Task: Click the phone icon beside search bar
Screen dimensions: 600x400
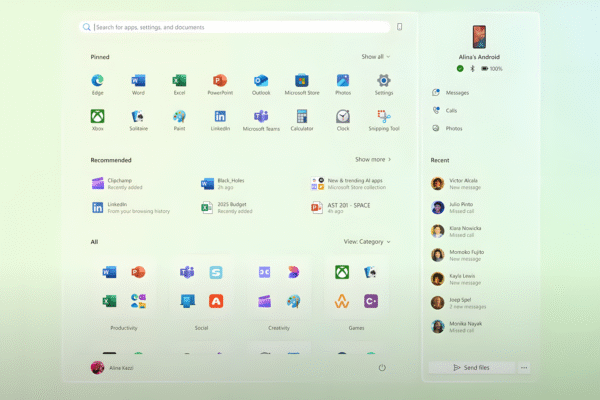Action: click(x=399, y=27)
